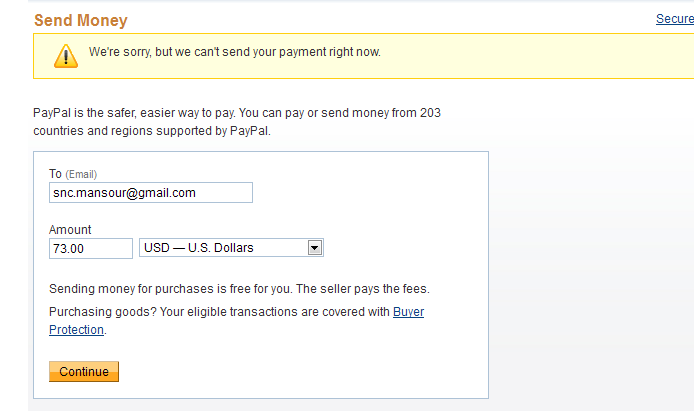This screenshot has height=411, width=694.
Task: Open the Secure link at top right
Action: click(x=675, y=19)
